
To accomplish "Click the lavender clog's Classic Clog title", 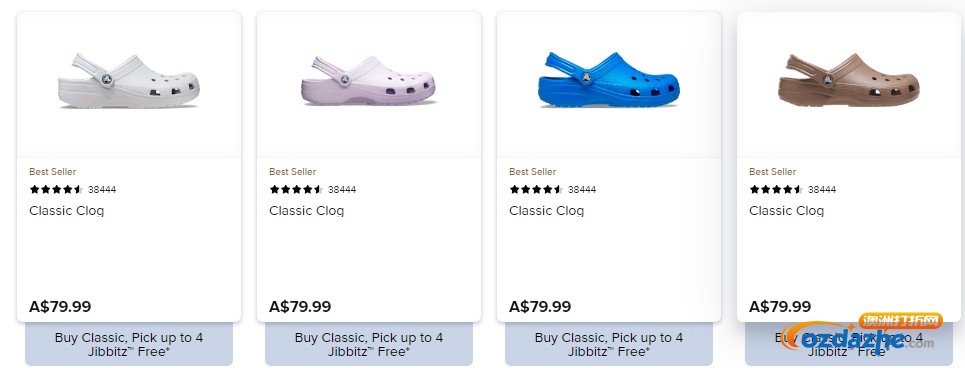I will tap(306, 210).
